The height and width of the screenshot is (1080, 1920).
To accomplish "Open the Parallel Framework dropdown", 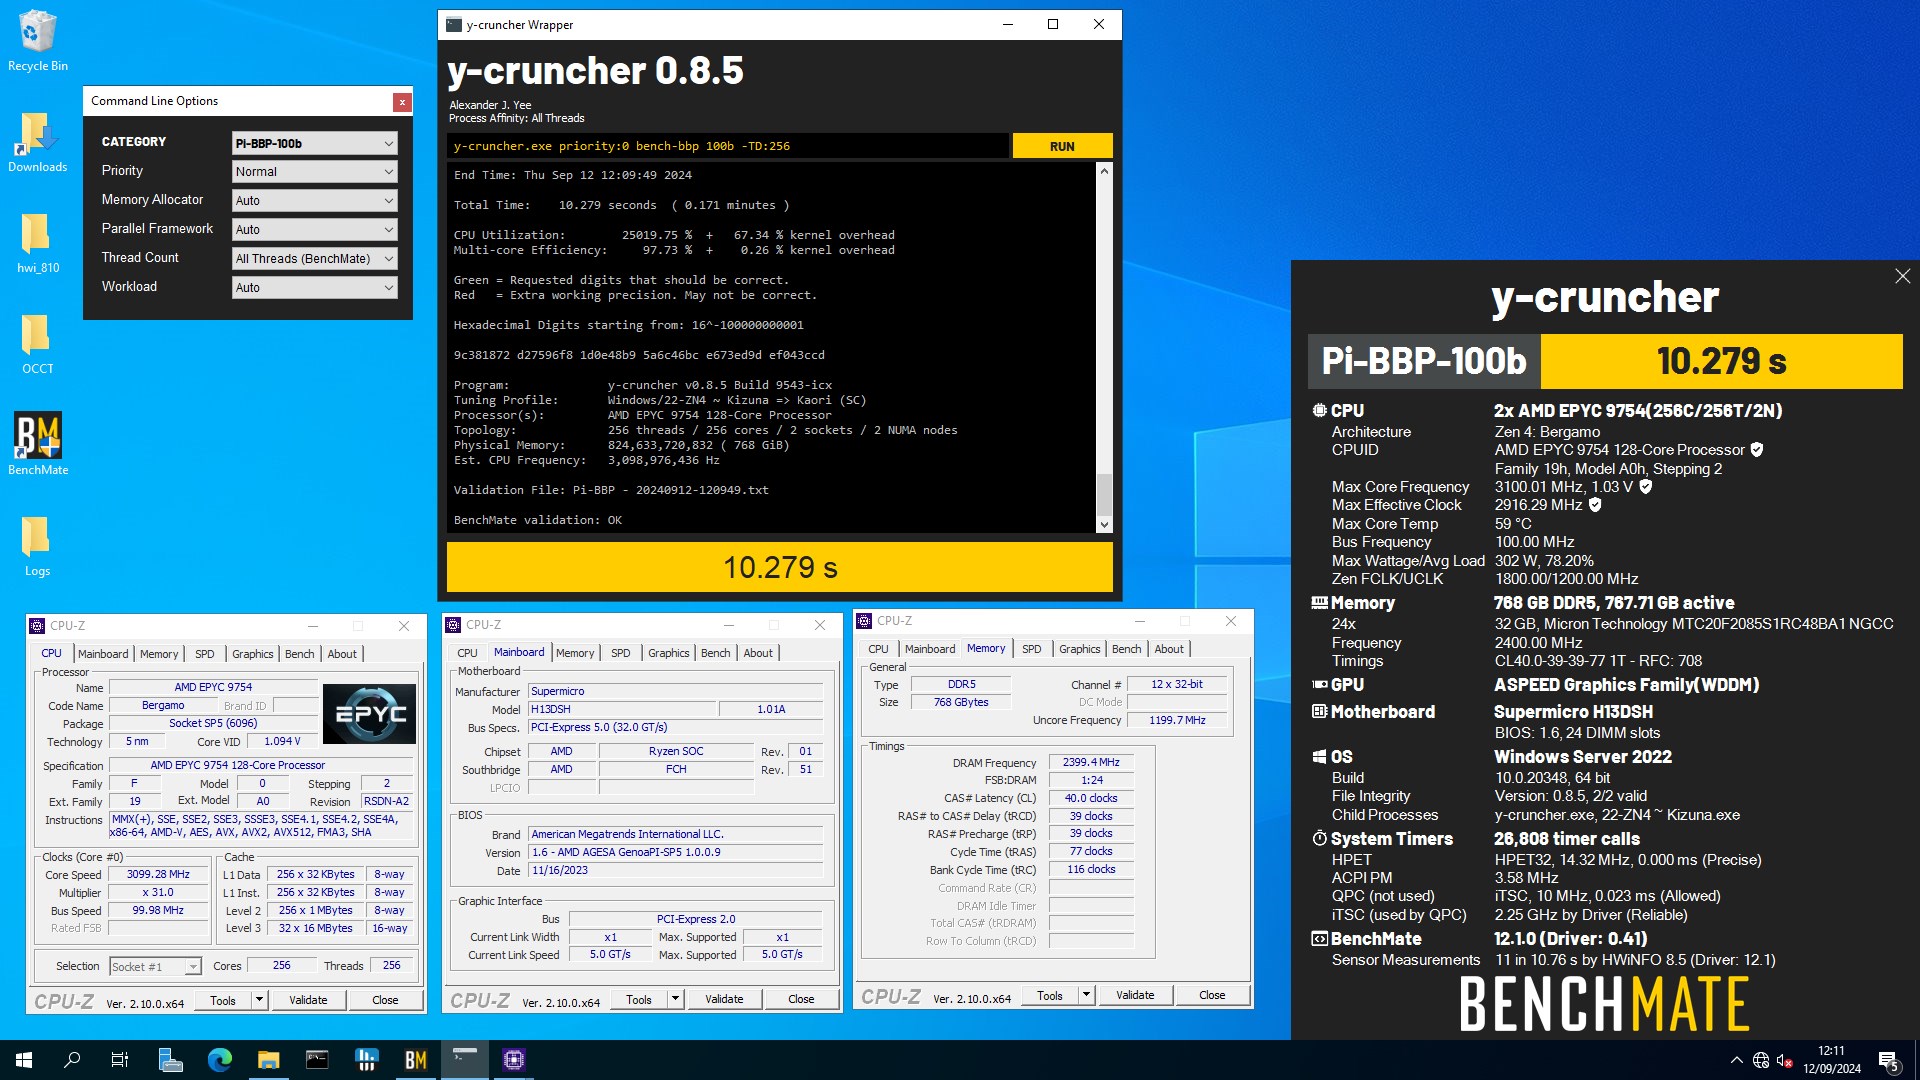I will (315, 229).
